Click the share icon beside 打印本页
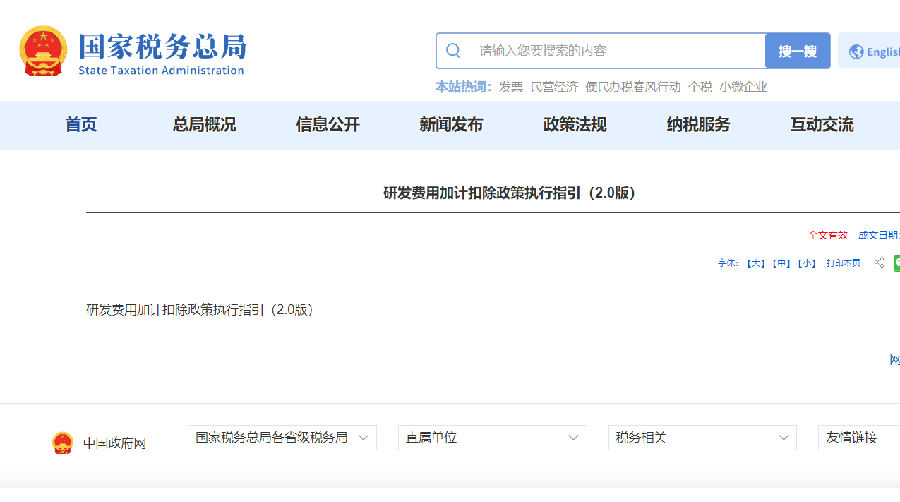 [879, 263]
